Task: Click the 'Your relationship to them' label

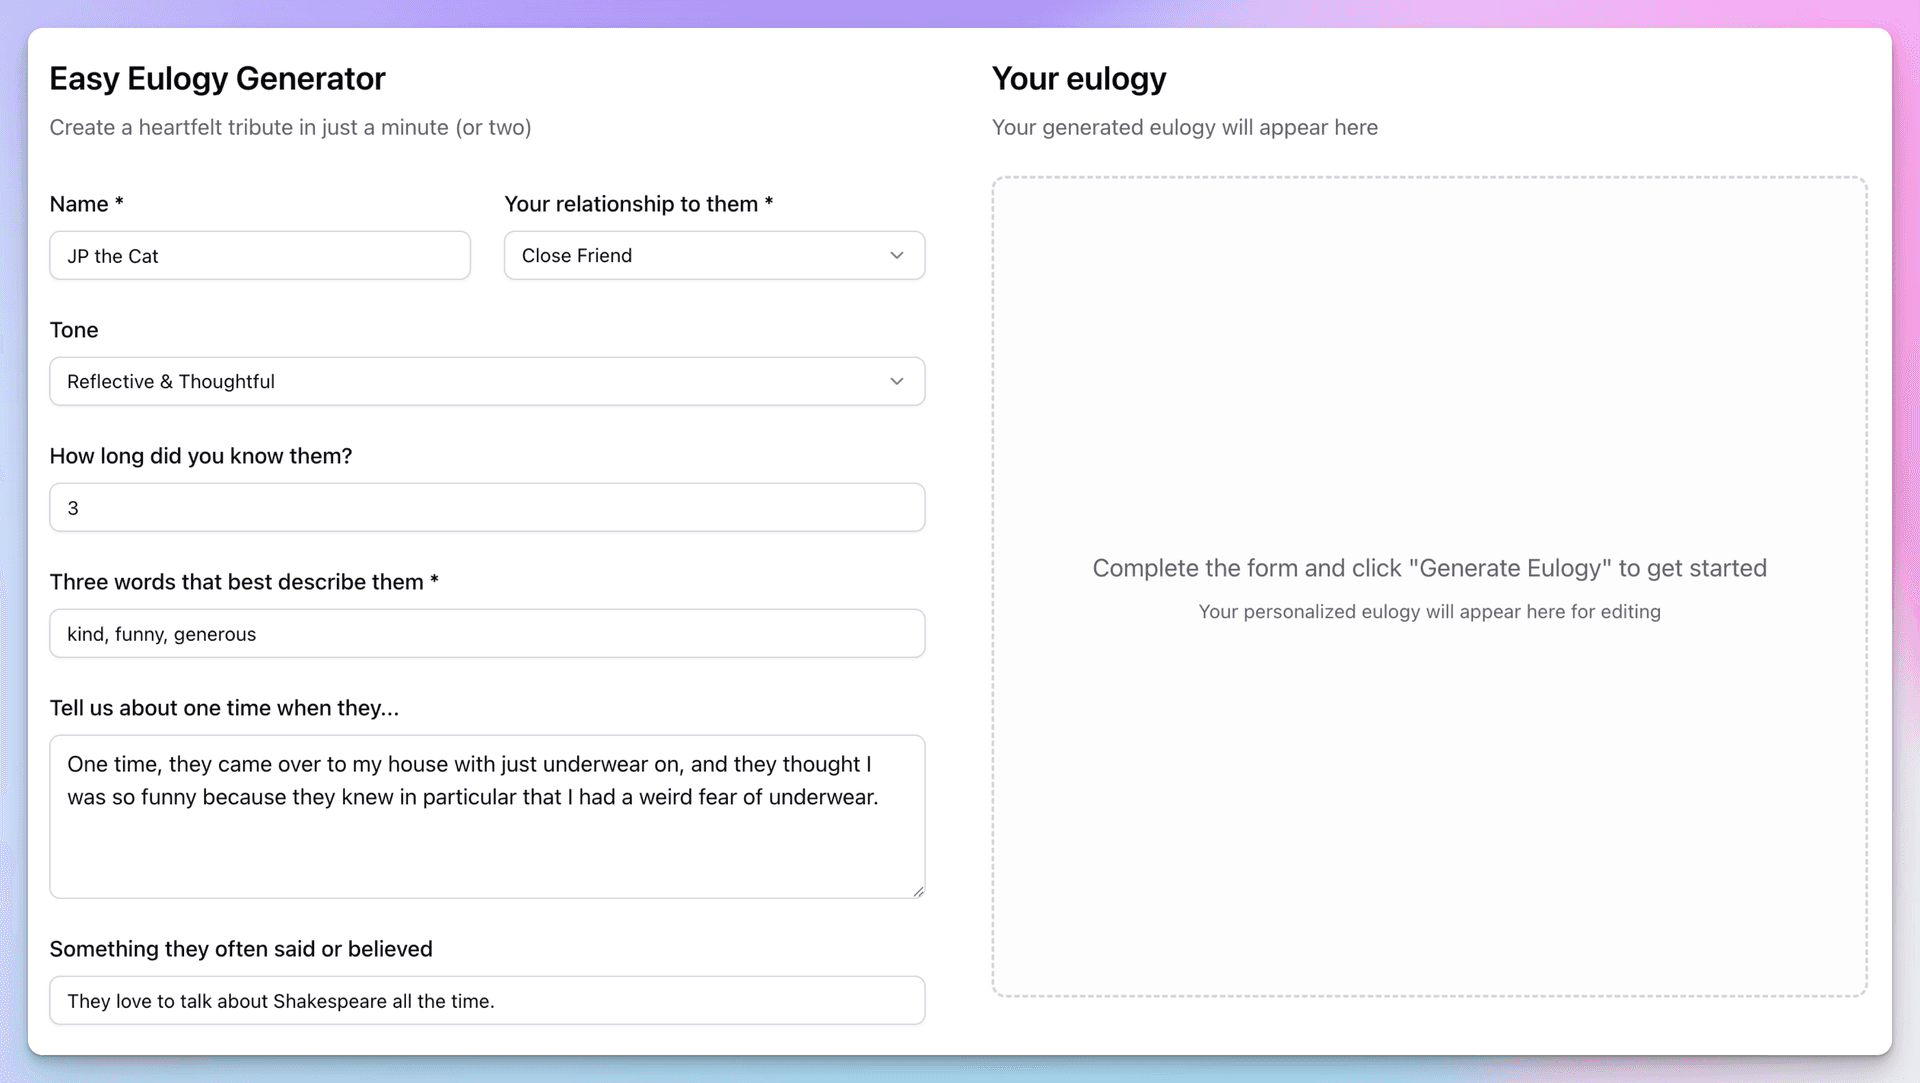Action: pyautogui.click(x=637, y=203)
